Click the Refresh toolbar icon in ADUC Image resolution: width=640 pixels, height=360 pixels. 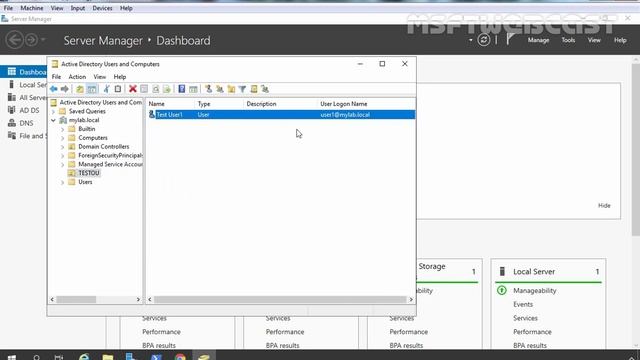(x=156, y=89)
